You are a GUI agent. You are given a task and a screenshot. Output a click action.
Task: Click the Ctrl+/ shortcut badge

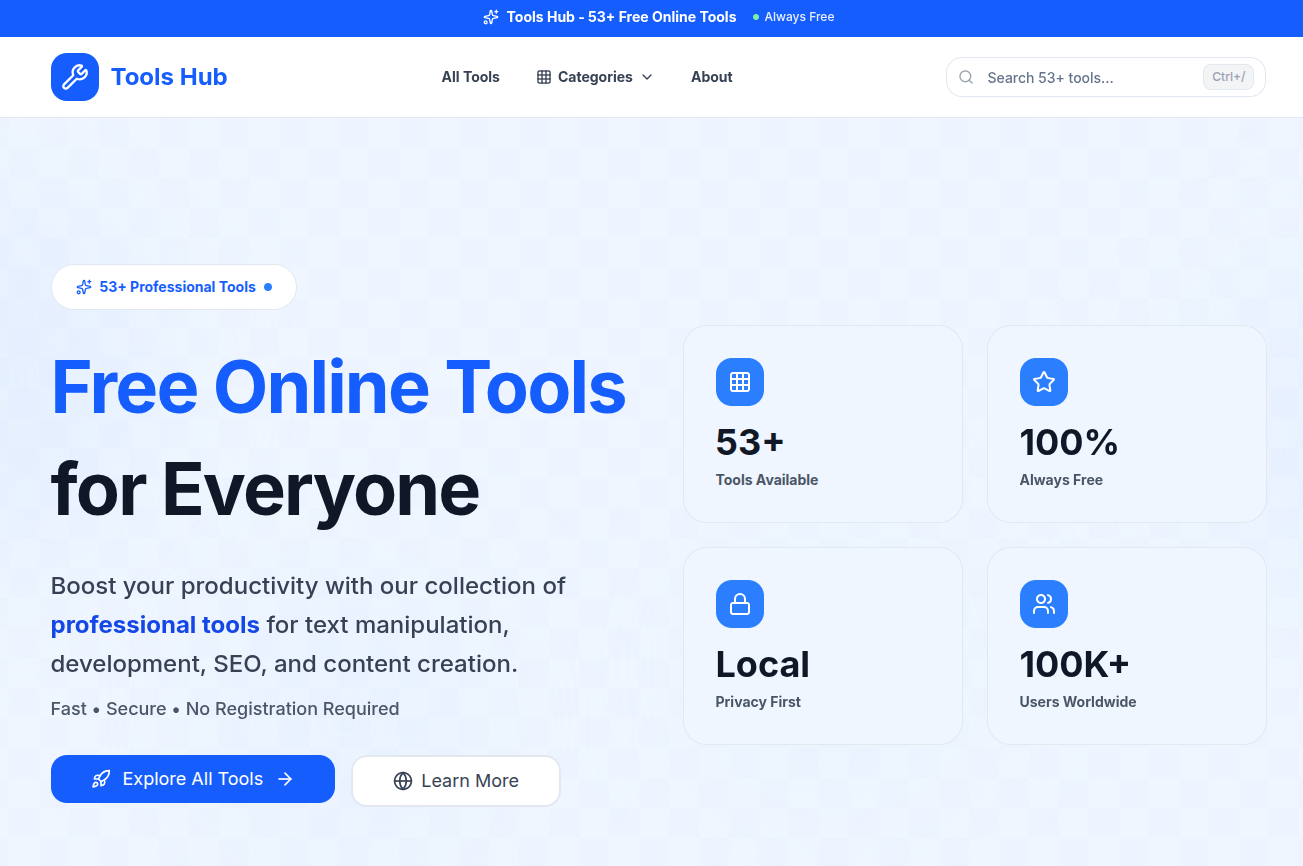tap(1227, 77)
